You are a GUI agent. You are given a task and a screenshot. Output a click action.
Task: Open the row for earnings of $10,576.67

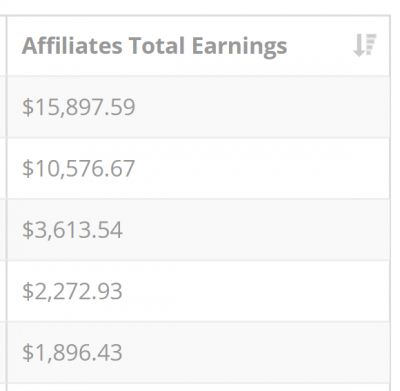[198, 168]
